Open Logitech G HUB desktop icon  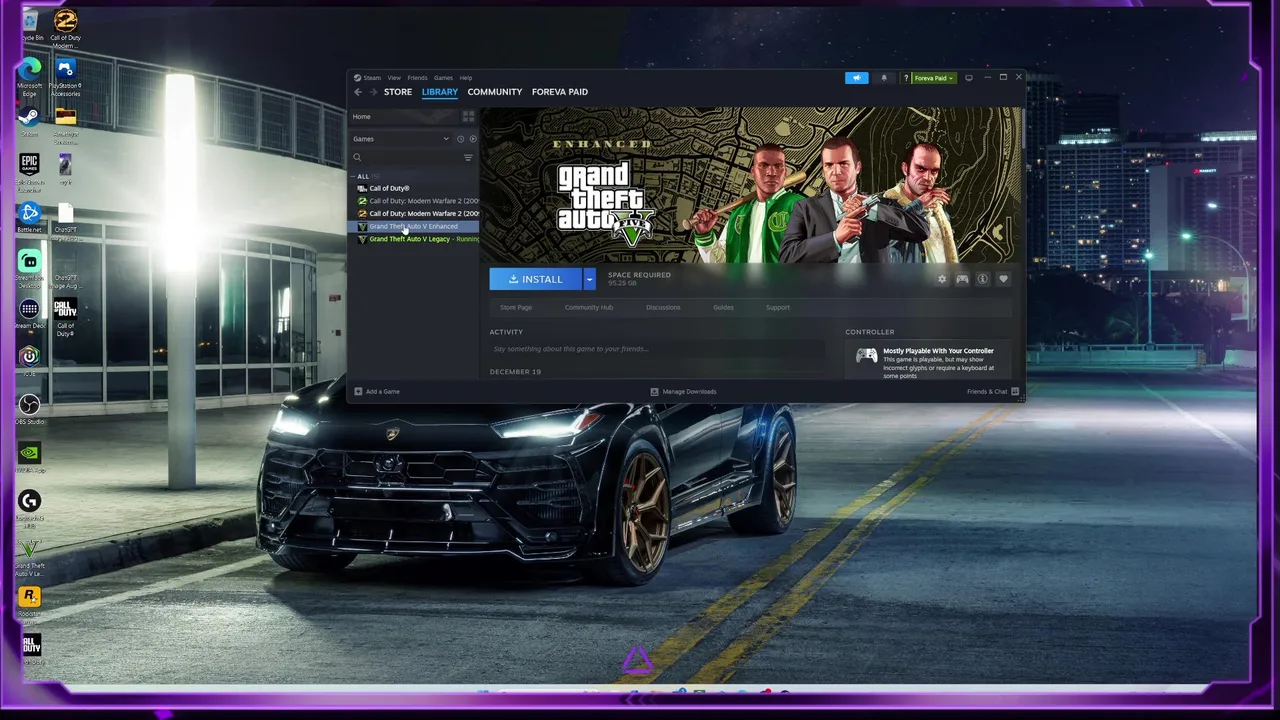tap(29, 507)
